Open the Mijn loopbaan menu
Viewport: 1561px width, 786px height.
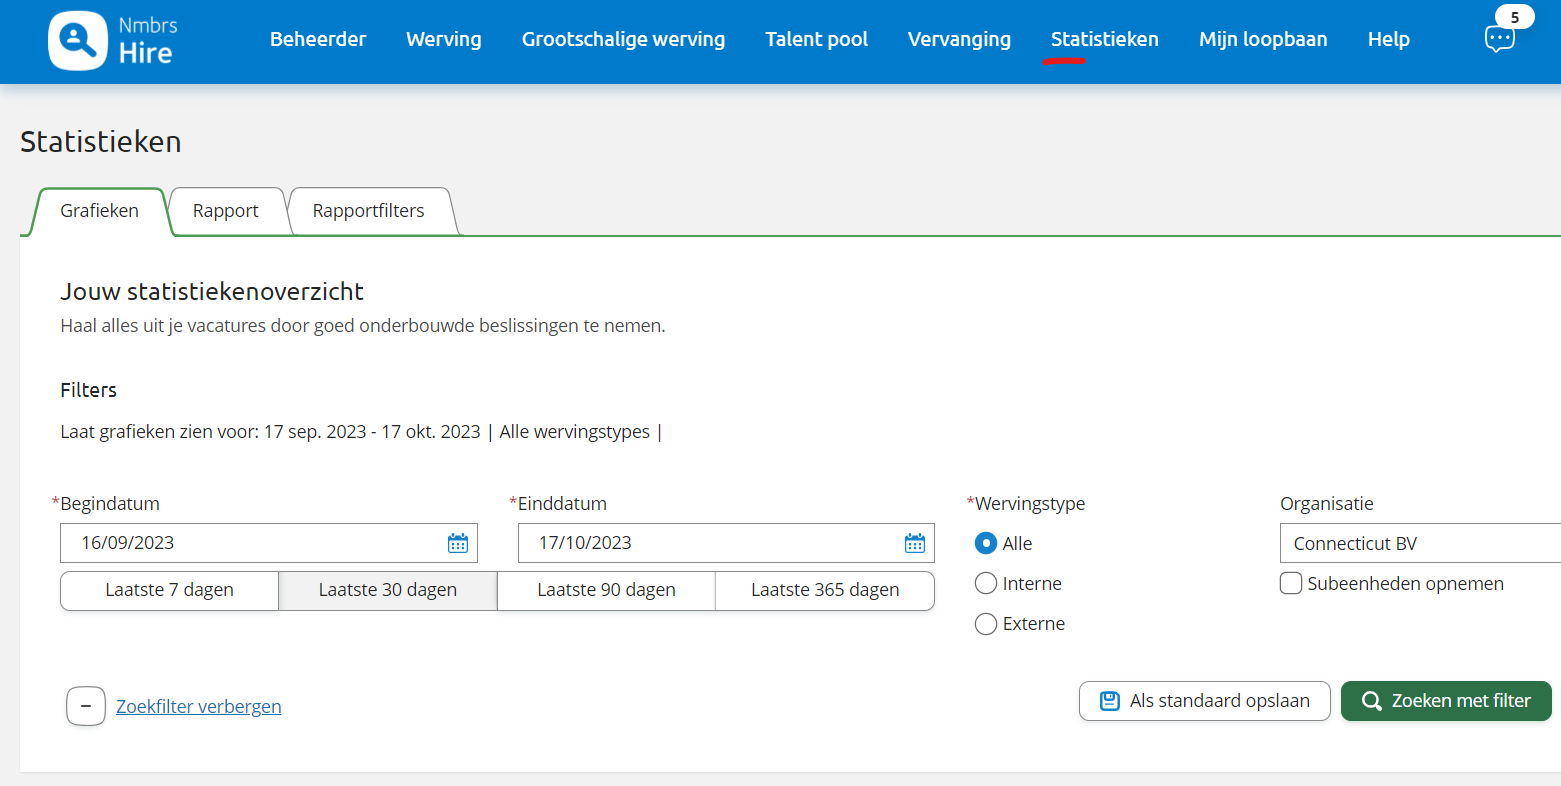click(x=1263, y=39)
